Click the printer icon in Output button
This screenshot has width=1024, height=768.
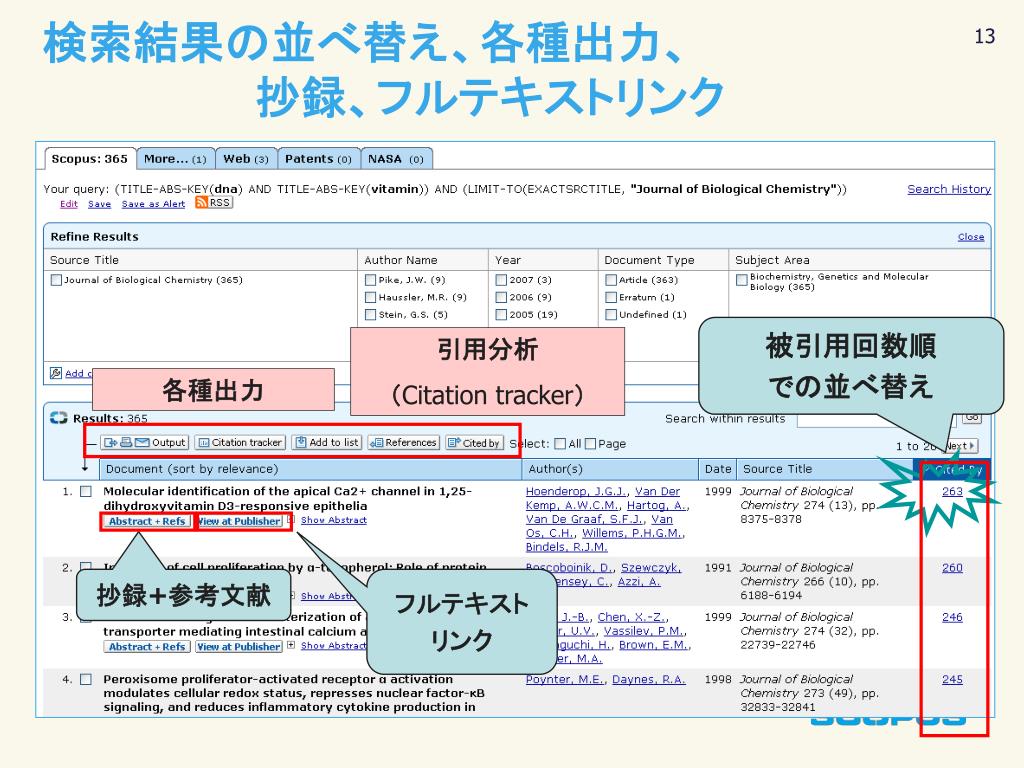125,443
